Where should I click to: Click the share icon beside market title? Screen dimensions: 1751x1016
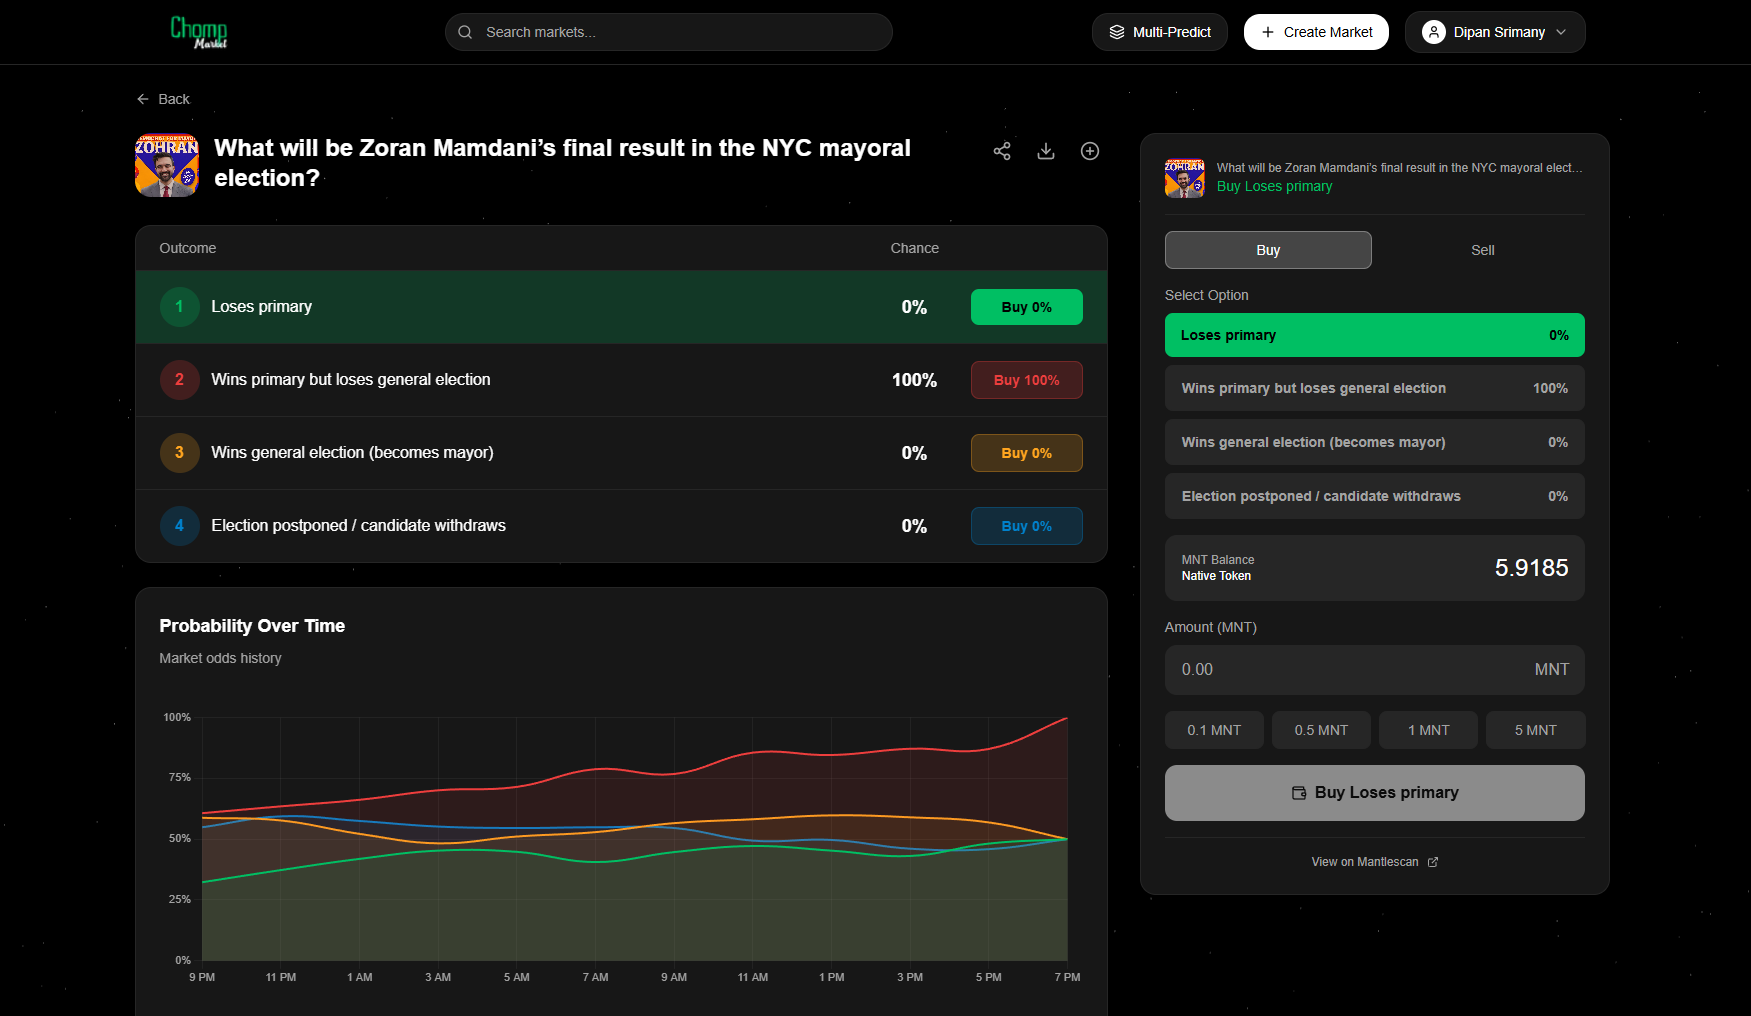1002,151
